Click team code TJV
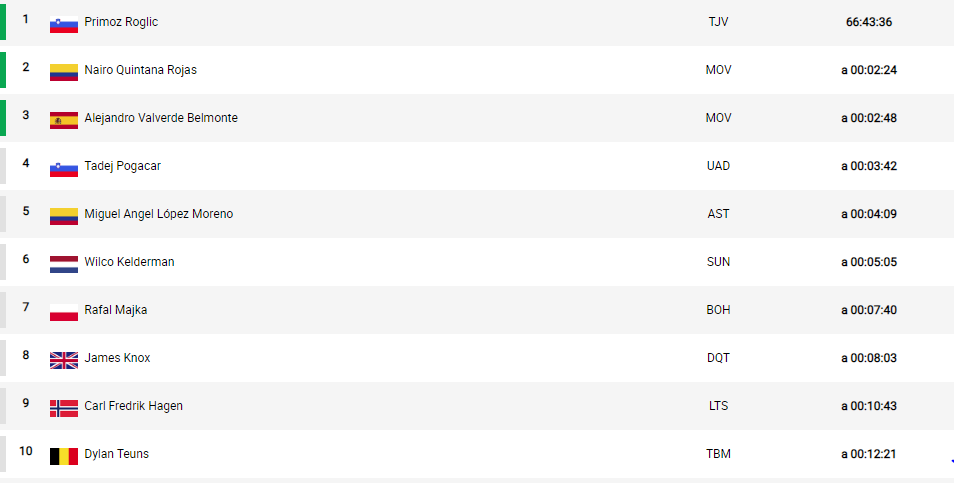 click(719, 22)
